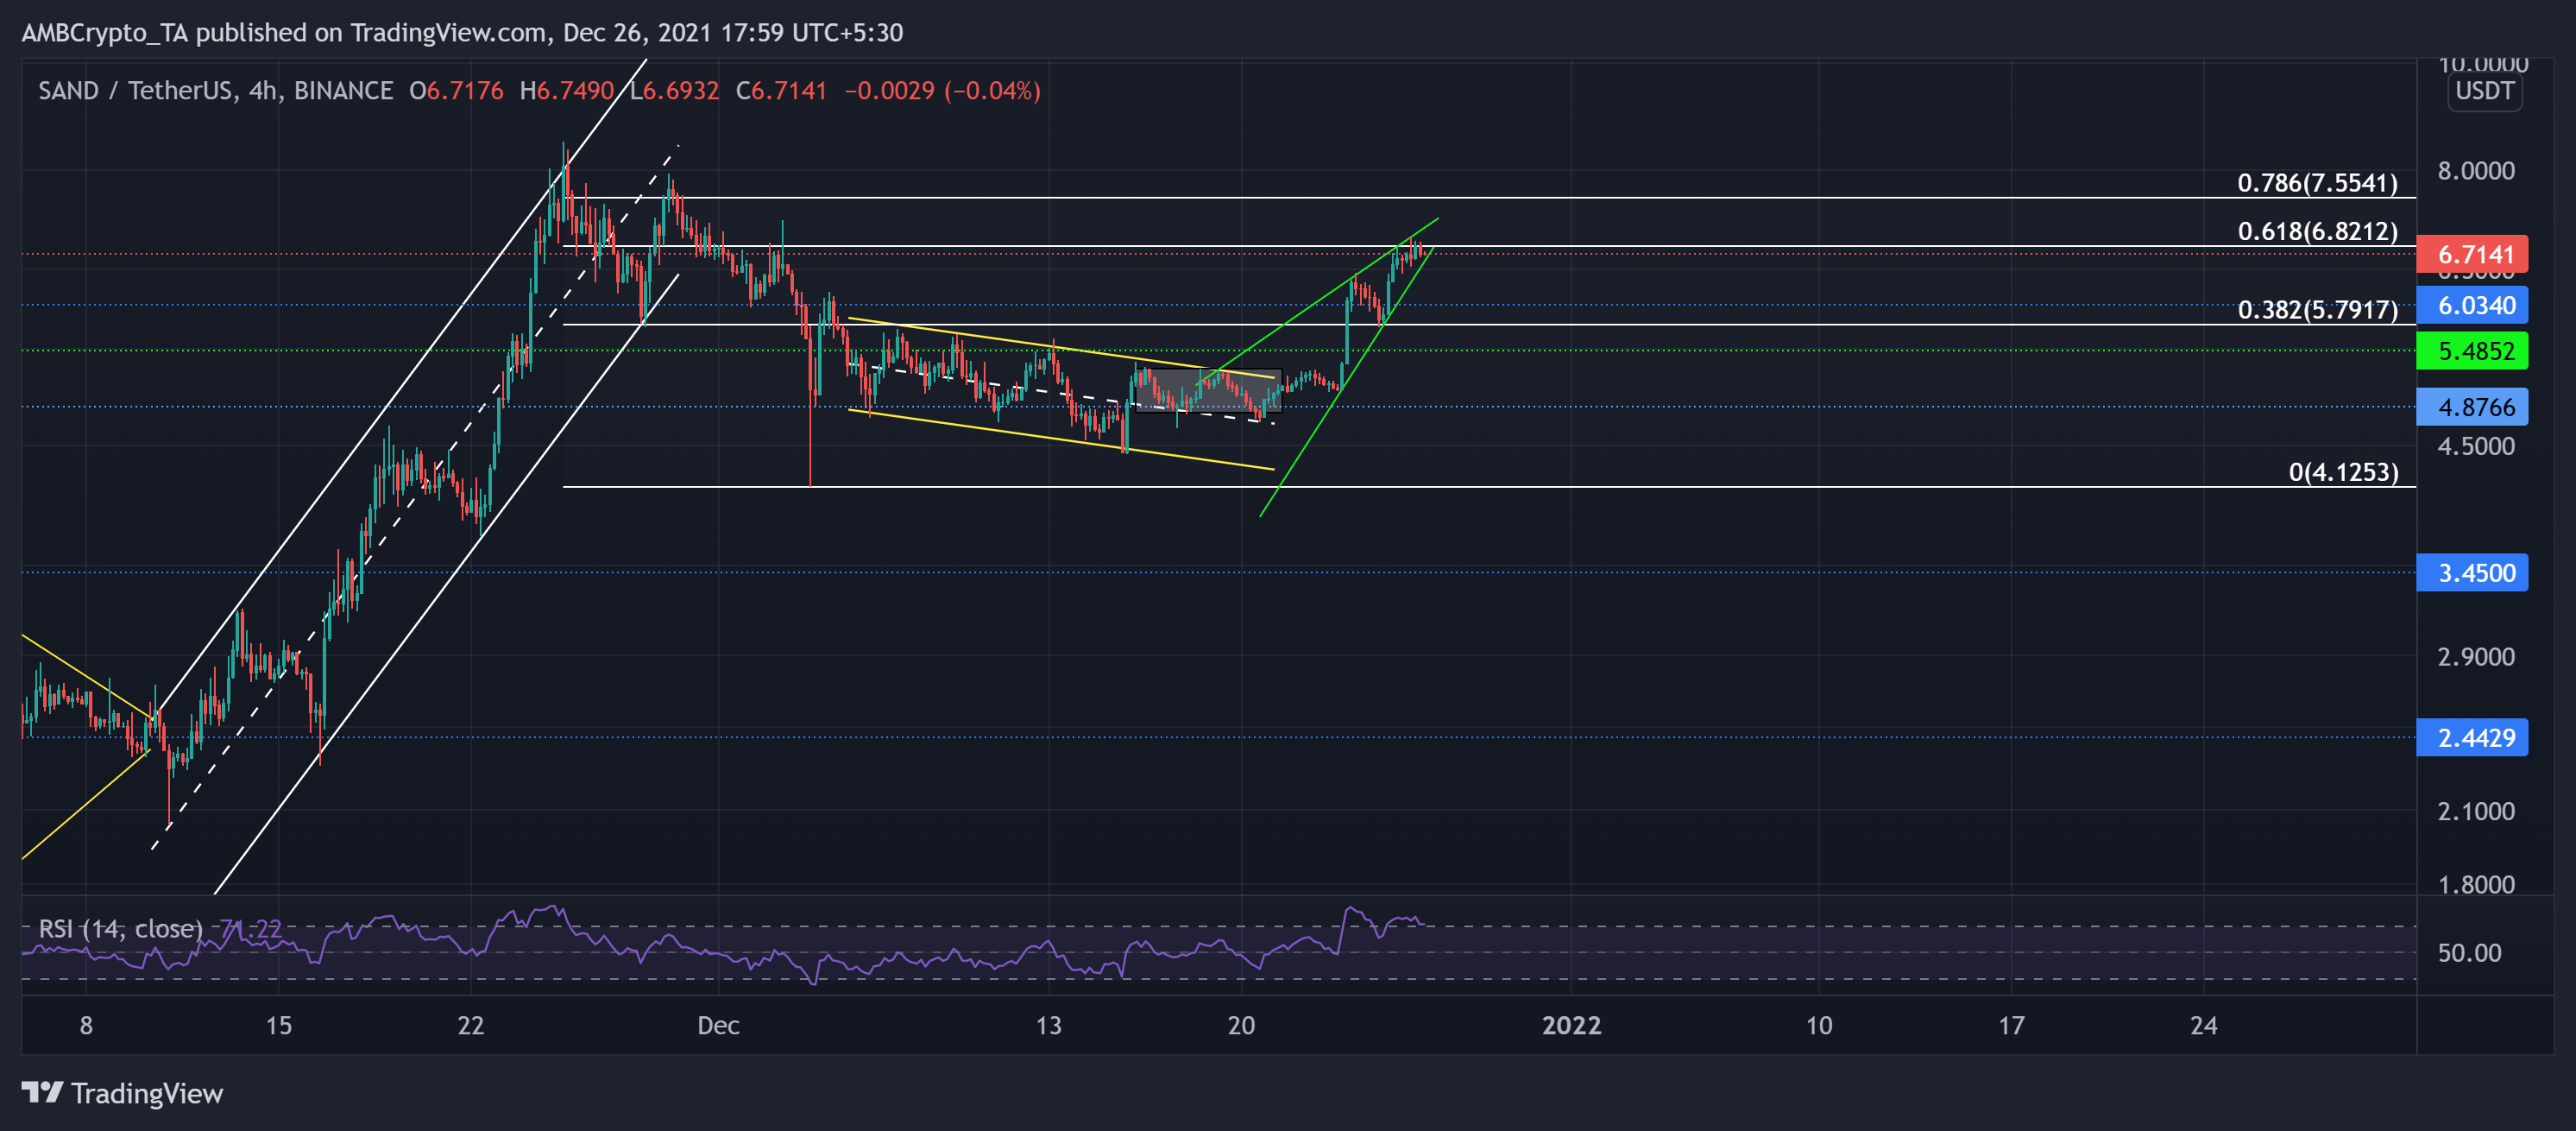Viewport: 2576px width, 1131px height.
Task: Click the 1.8000 price axis value
Action: [x=2476, y=885]
